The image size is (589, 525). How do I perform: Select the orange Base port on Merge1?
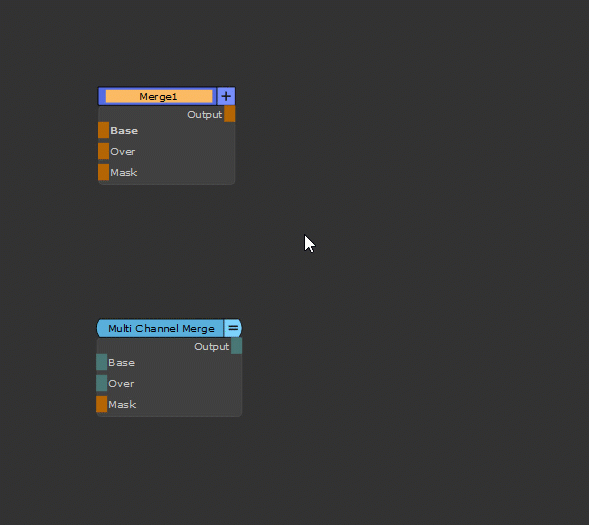coord(103,130)
